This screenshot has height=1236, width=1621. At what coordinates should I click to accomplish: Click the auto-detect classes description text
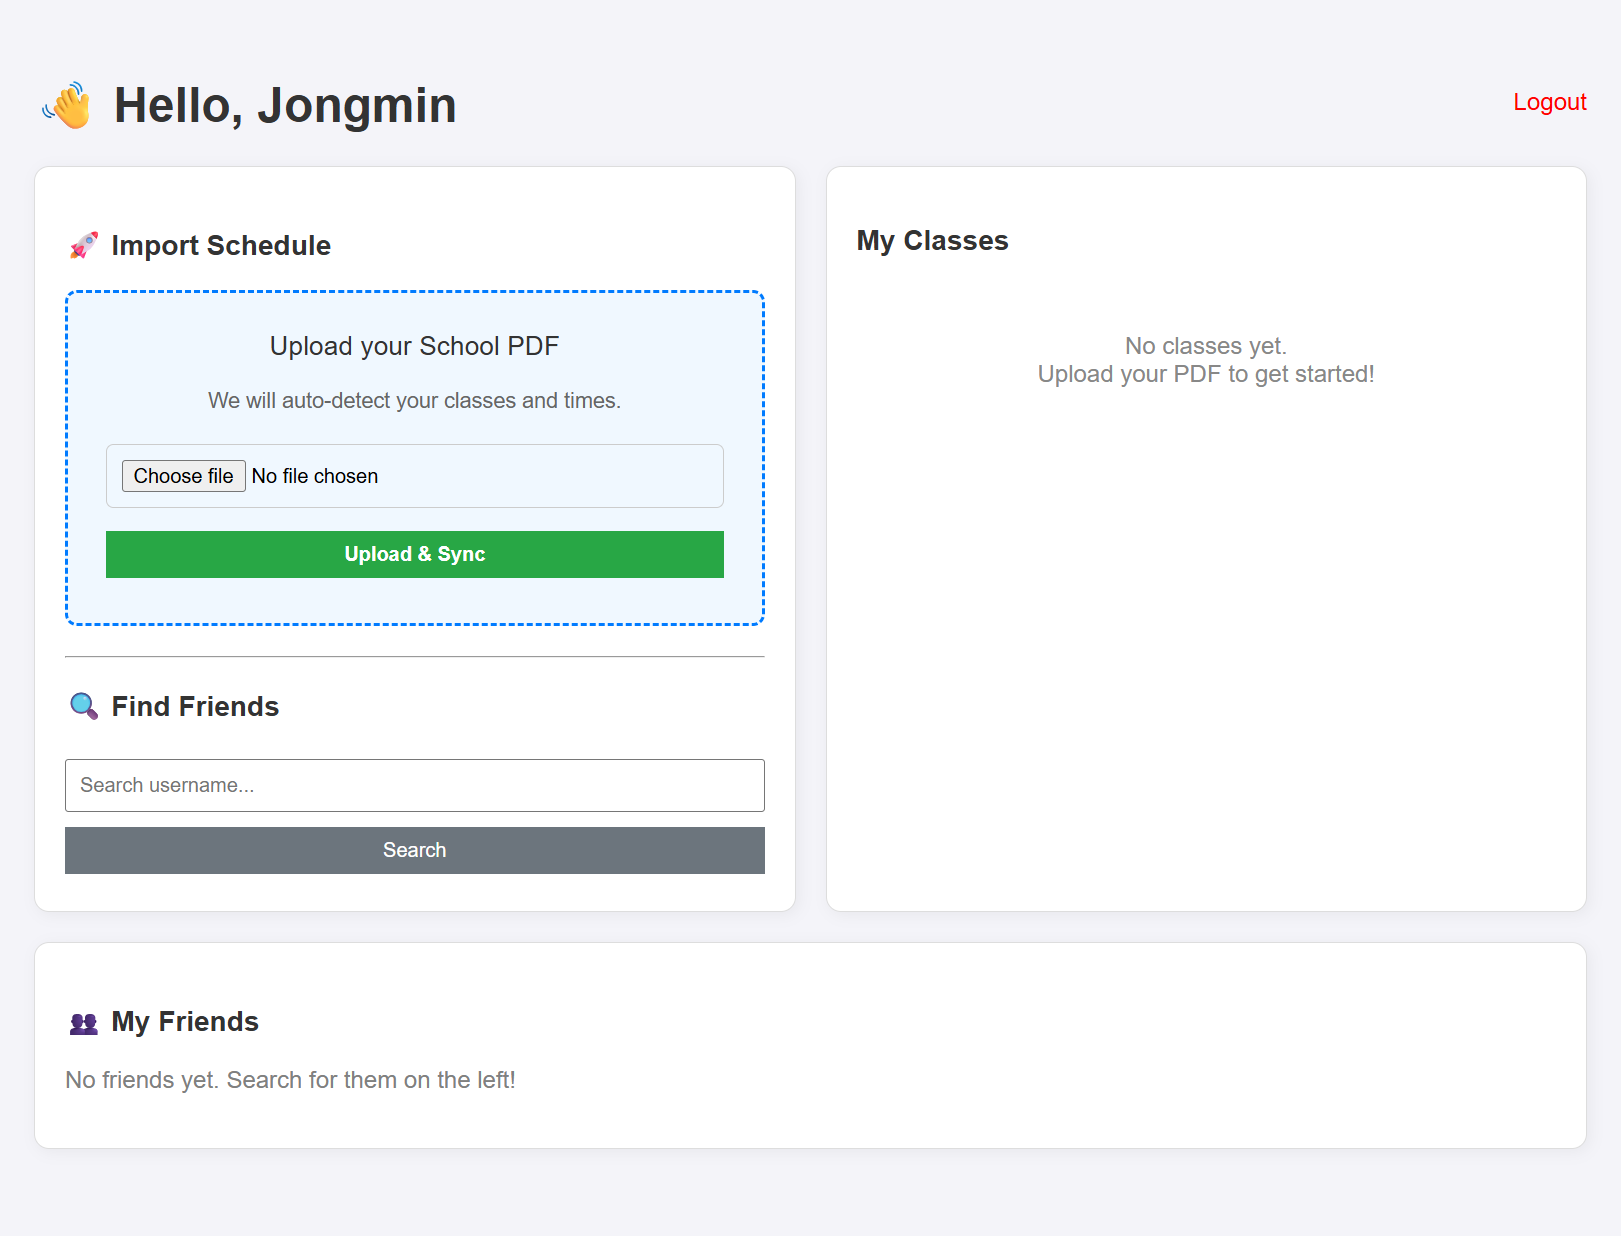coord(414,400)
